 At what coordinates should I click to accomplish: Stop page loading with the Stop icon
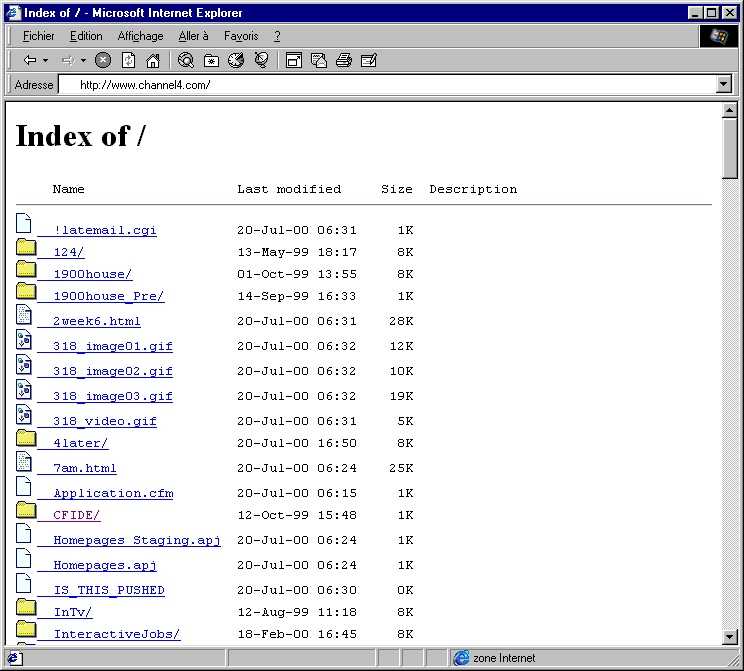pyautogui.click(x=103, y=60)
